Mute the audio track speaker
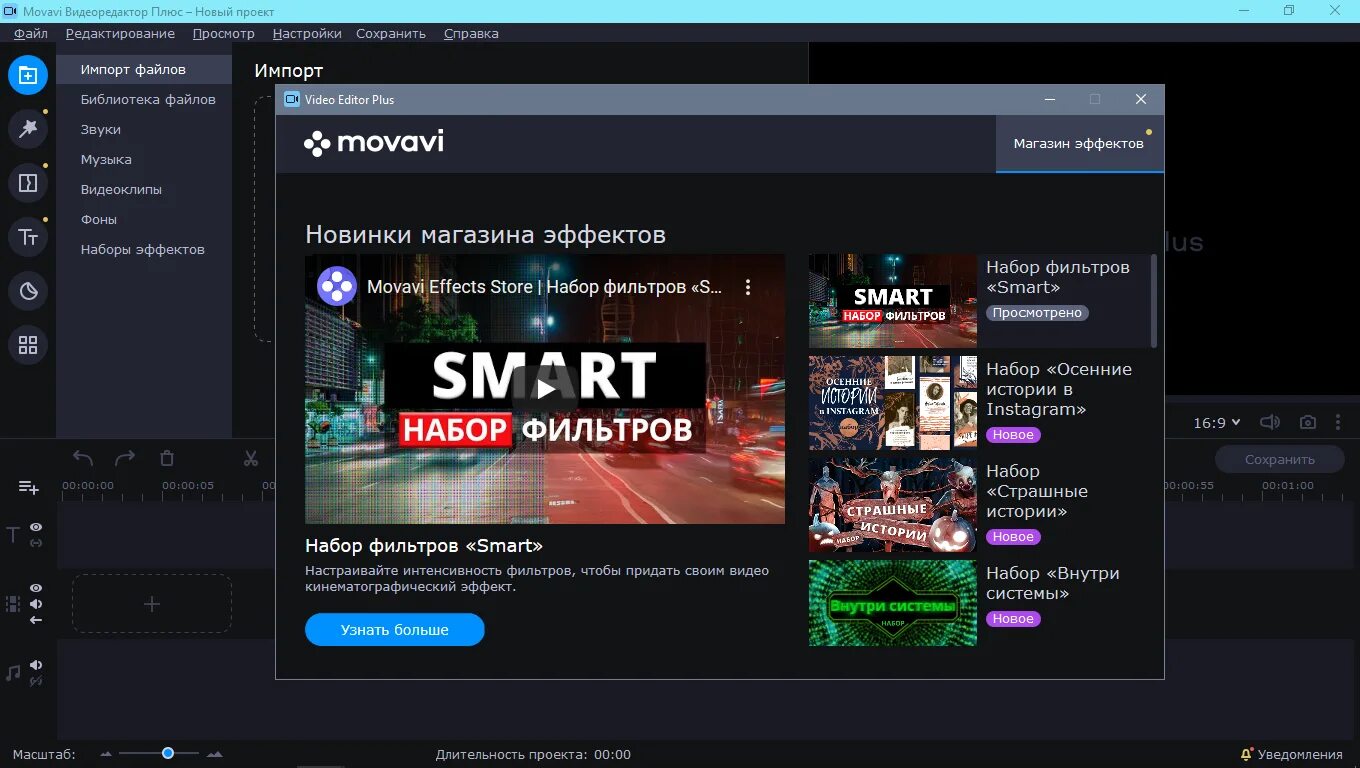Viewport: 1360px width, 768px height. tap(36, 665)
